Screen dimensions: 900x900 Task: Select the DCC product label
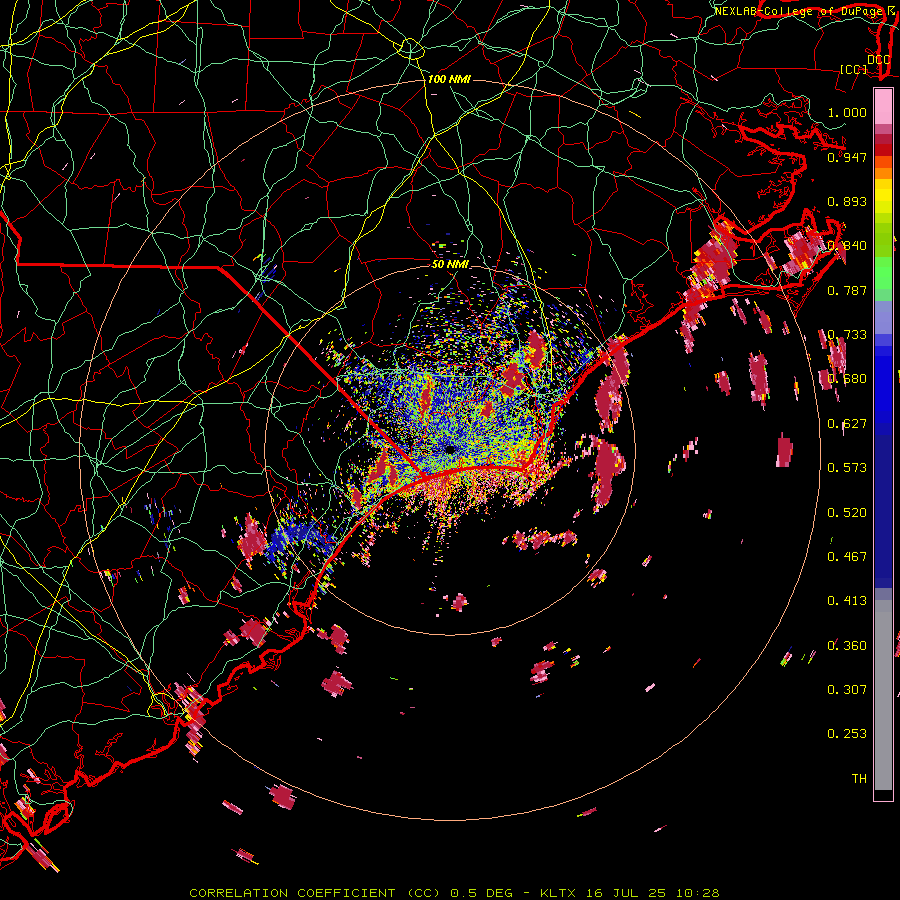878,59
